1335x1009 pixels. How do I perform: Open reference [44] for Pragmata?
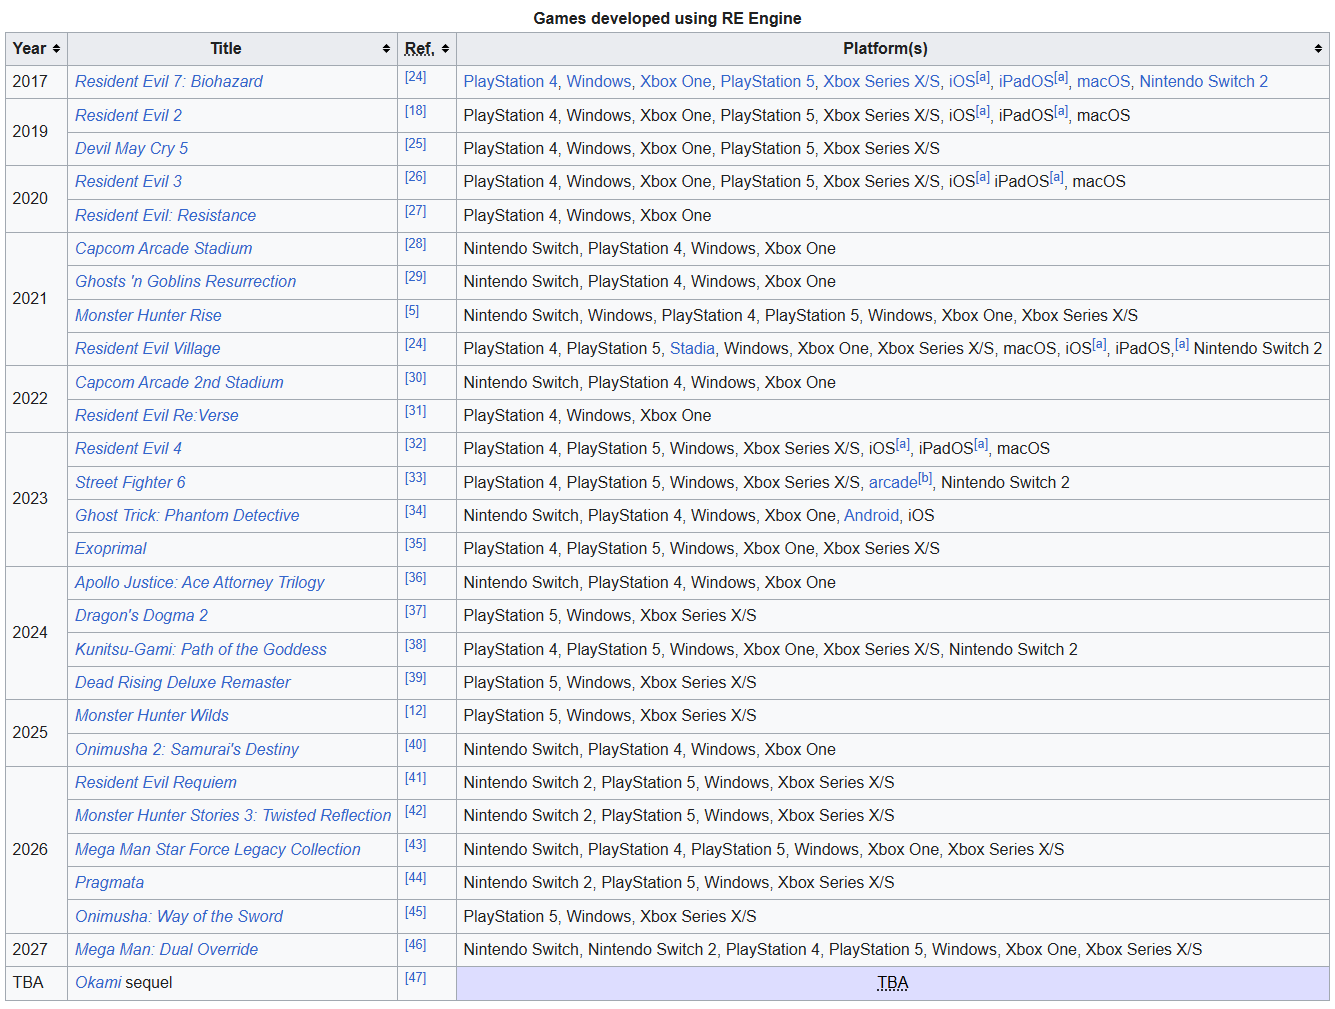(x=415, y=878)
